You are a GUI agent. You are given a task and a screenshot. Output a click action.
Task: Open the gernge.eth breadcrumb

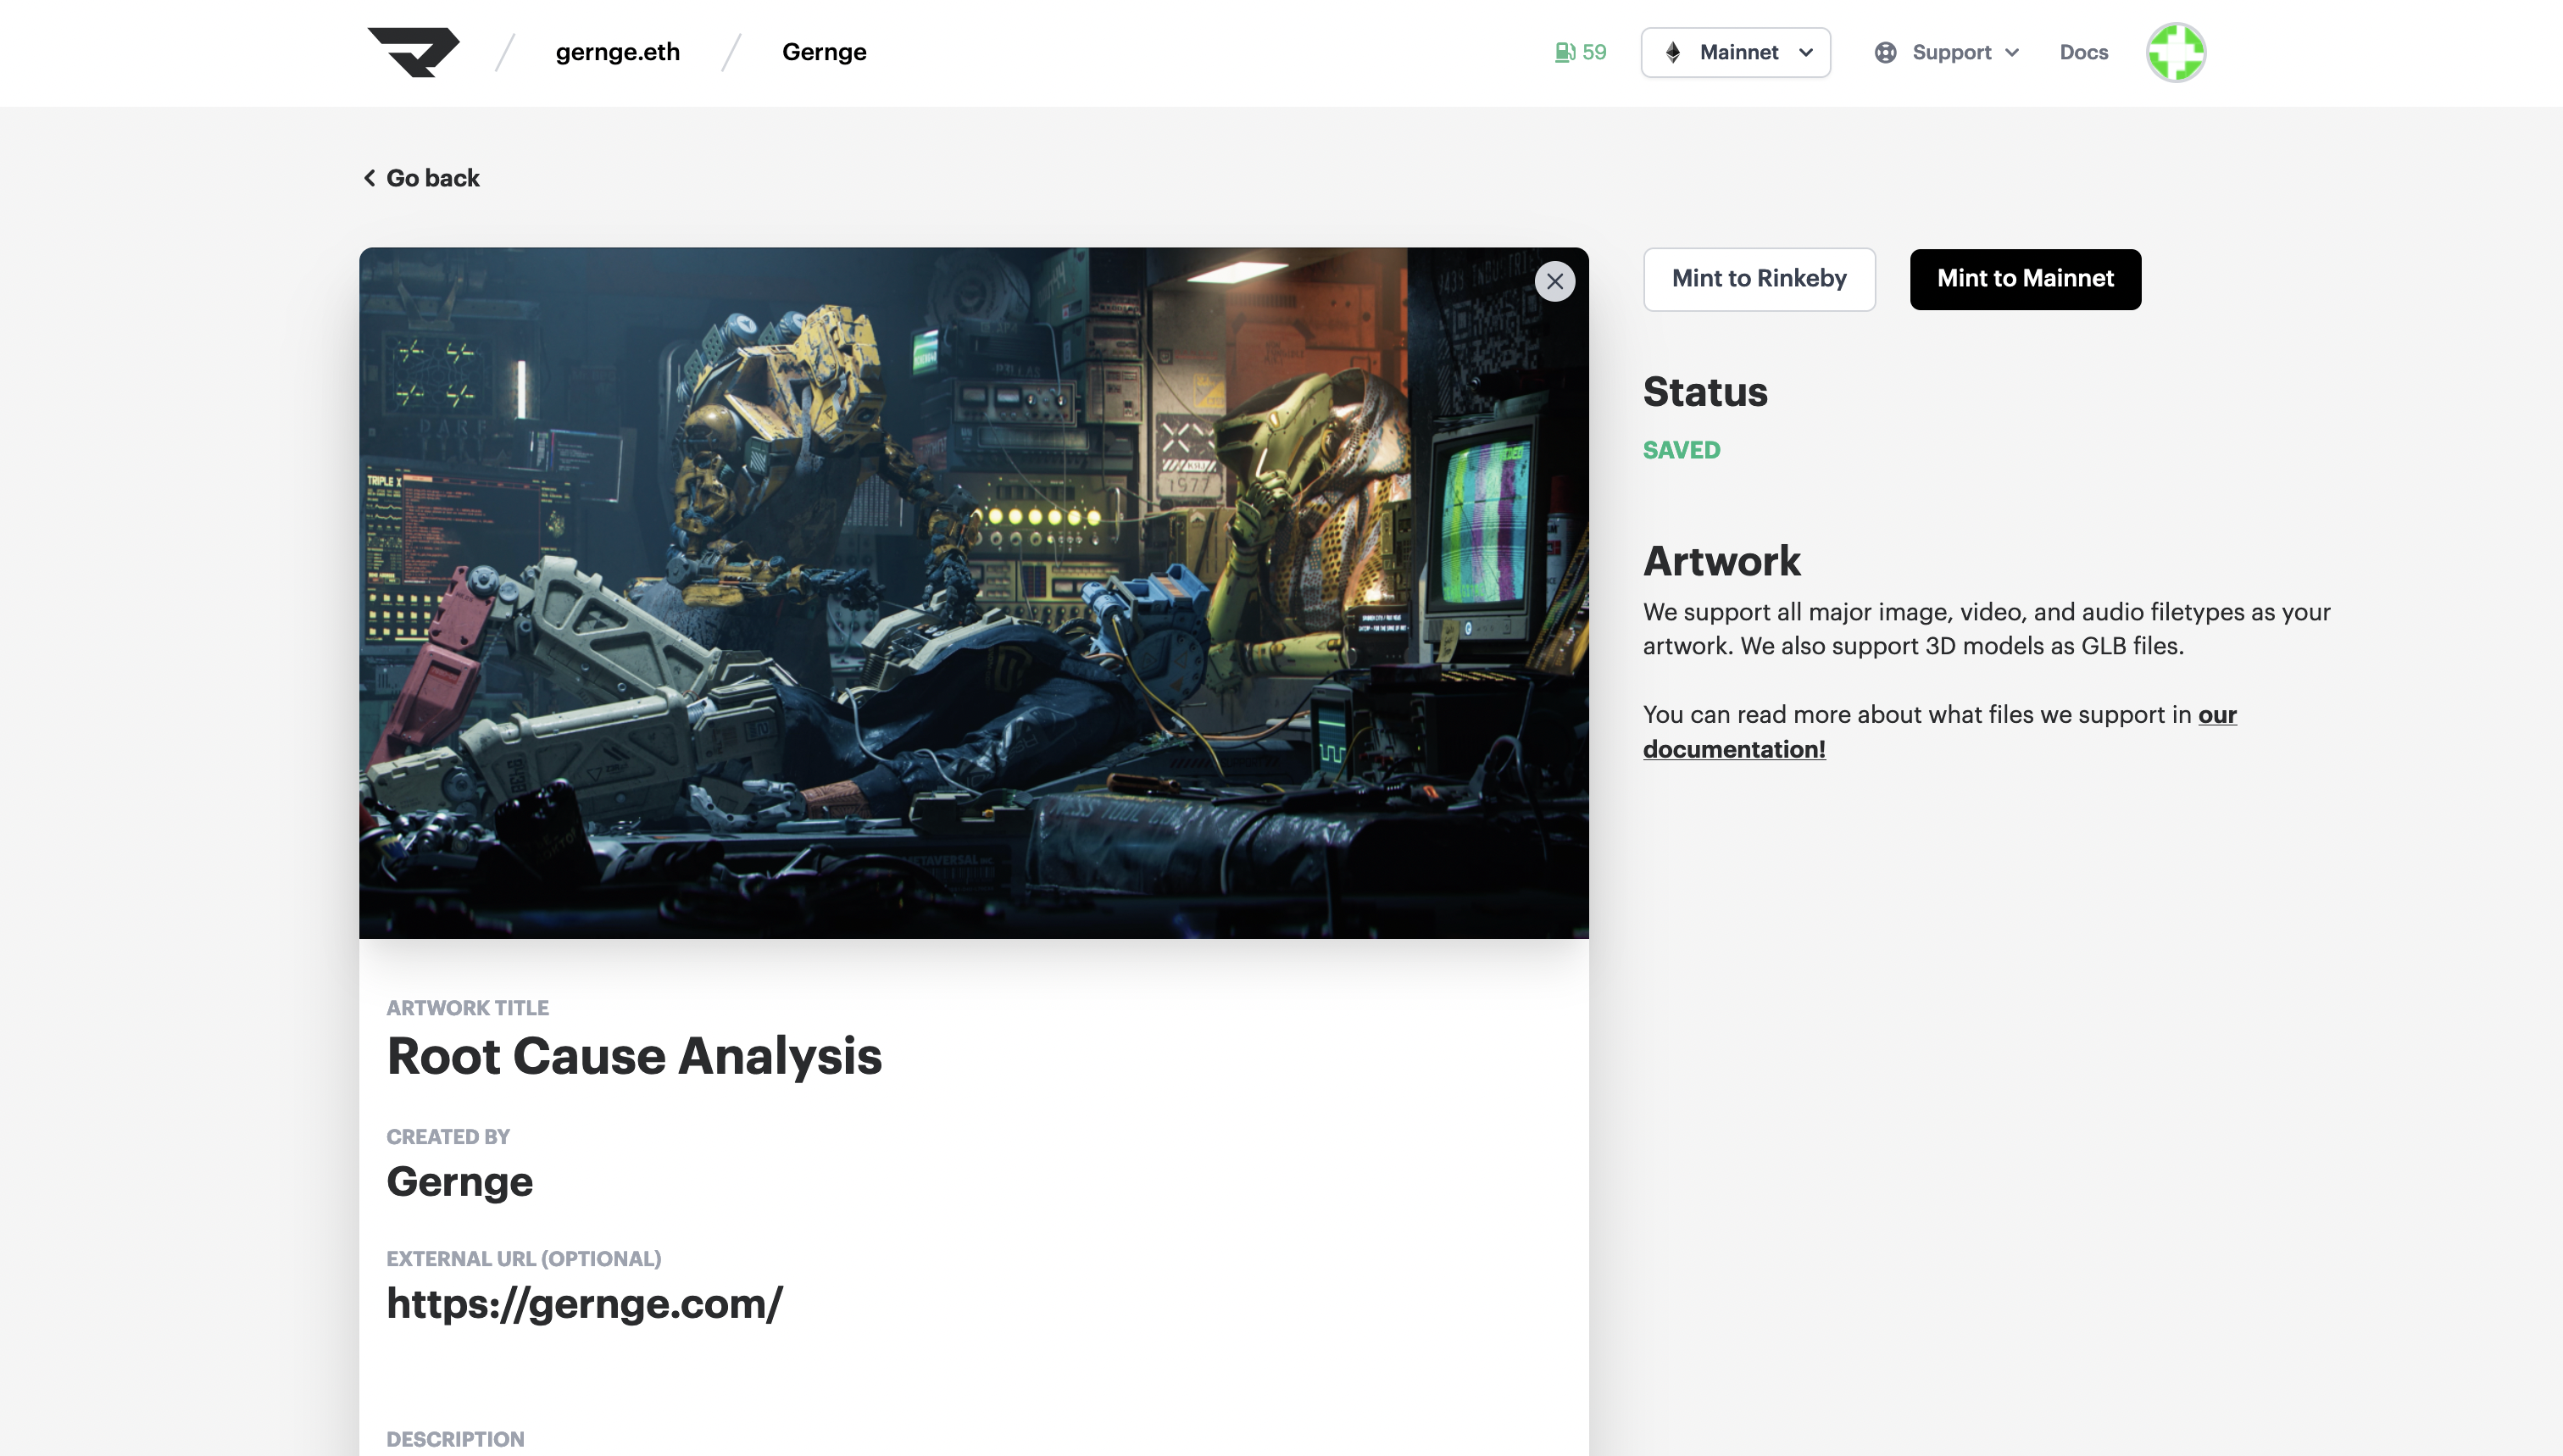tap(617, 52)
